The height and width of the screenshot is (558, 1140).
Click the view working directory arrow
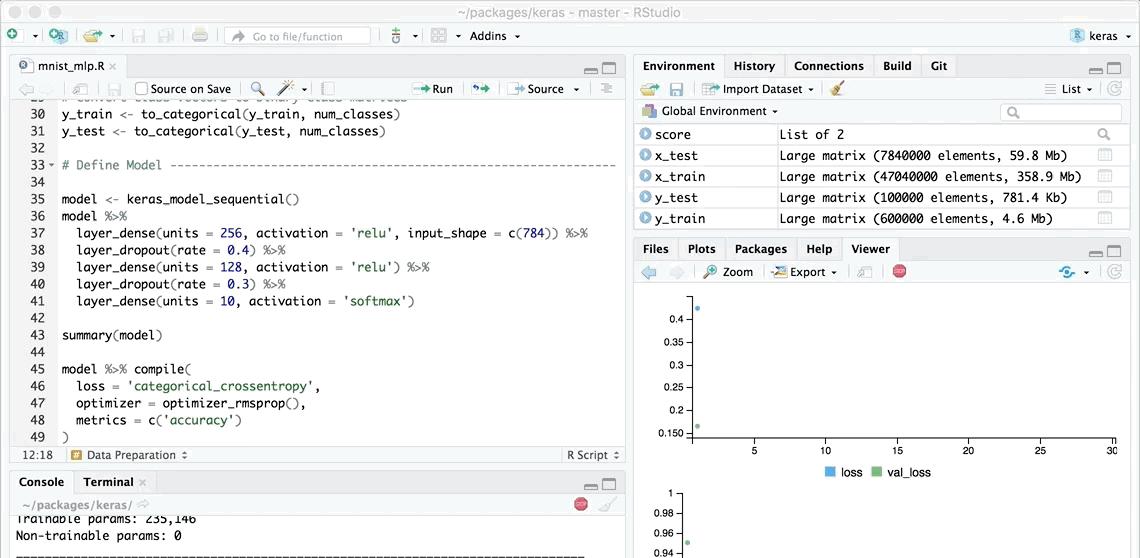tap(142, 503)
